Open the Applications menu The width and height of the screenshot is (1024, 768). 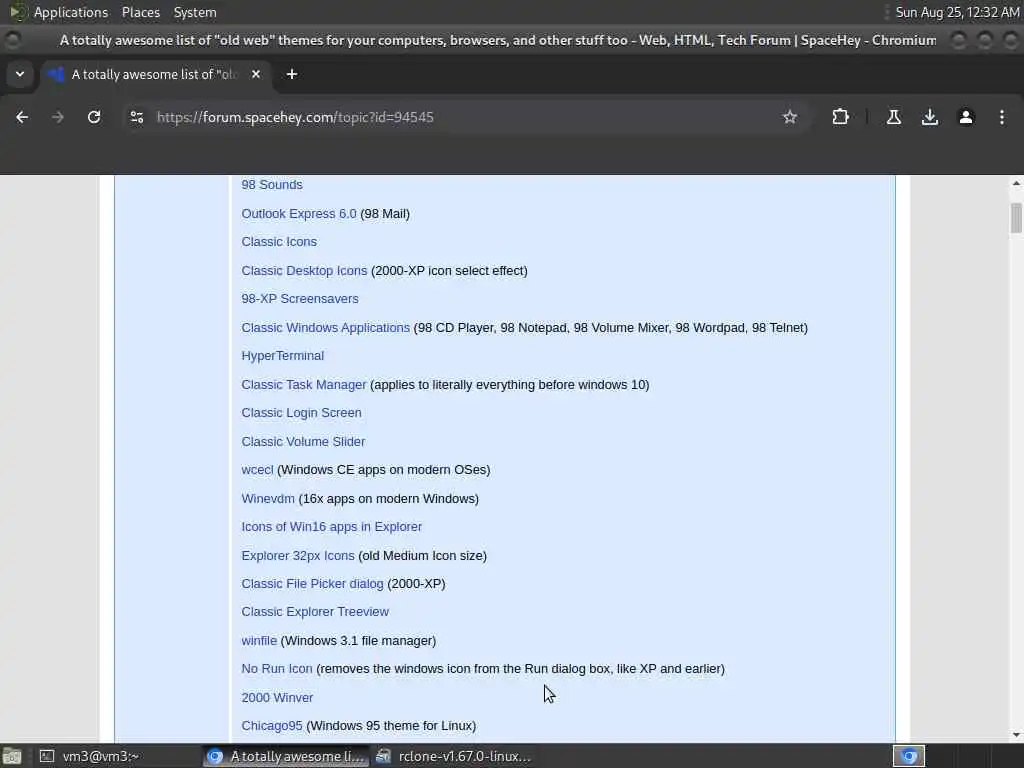71,12
